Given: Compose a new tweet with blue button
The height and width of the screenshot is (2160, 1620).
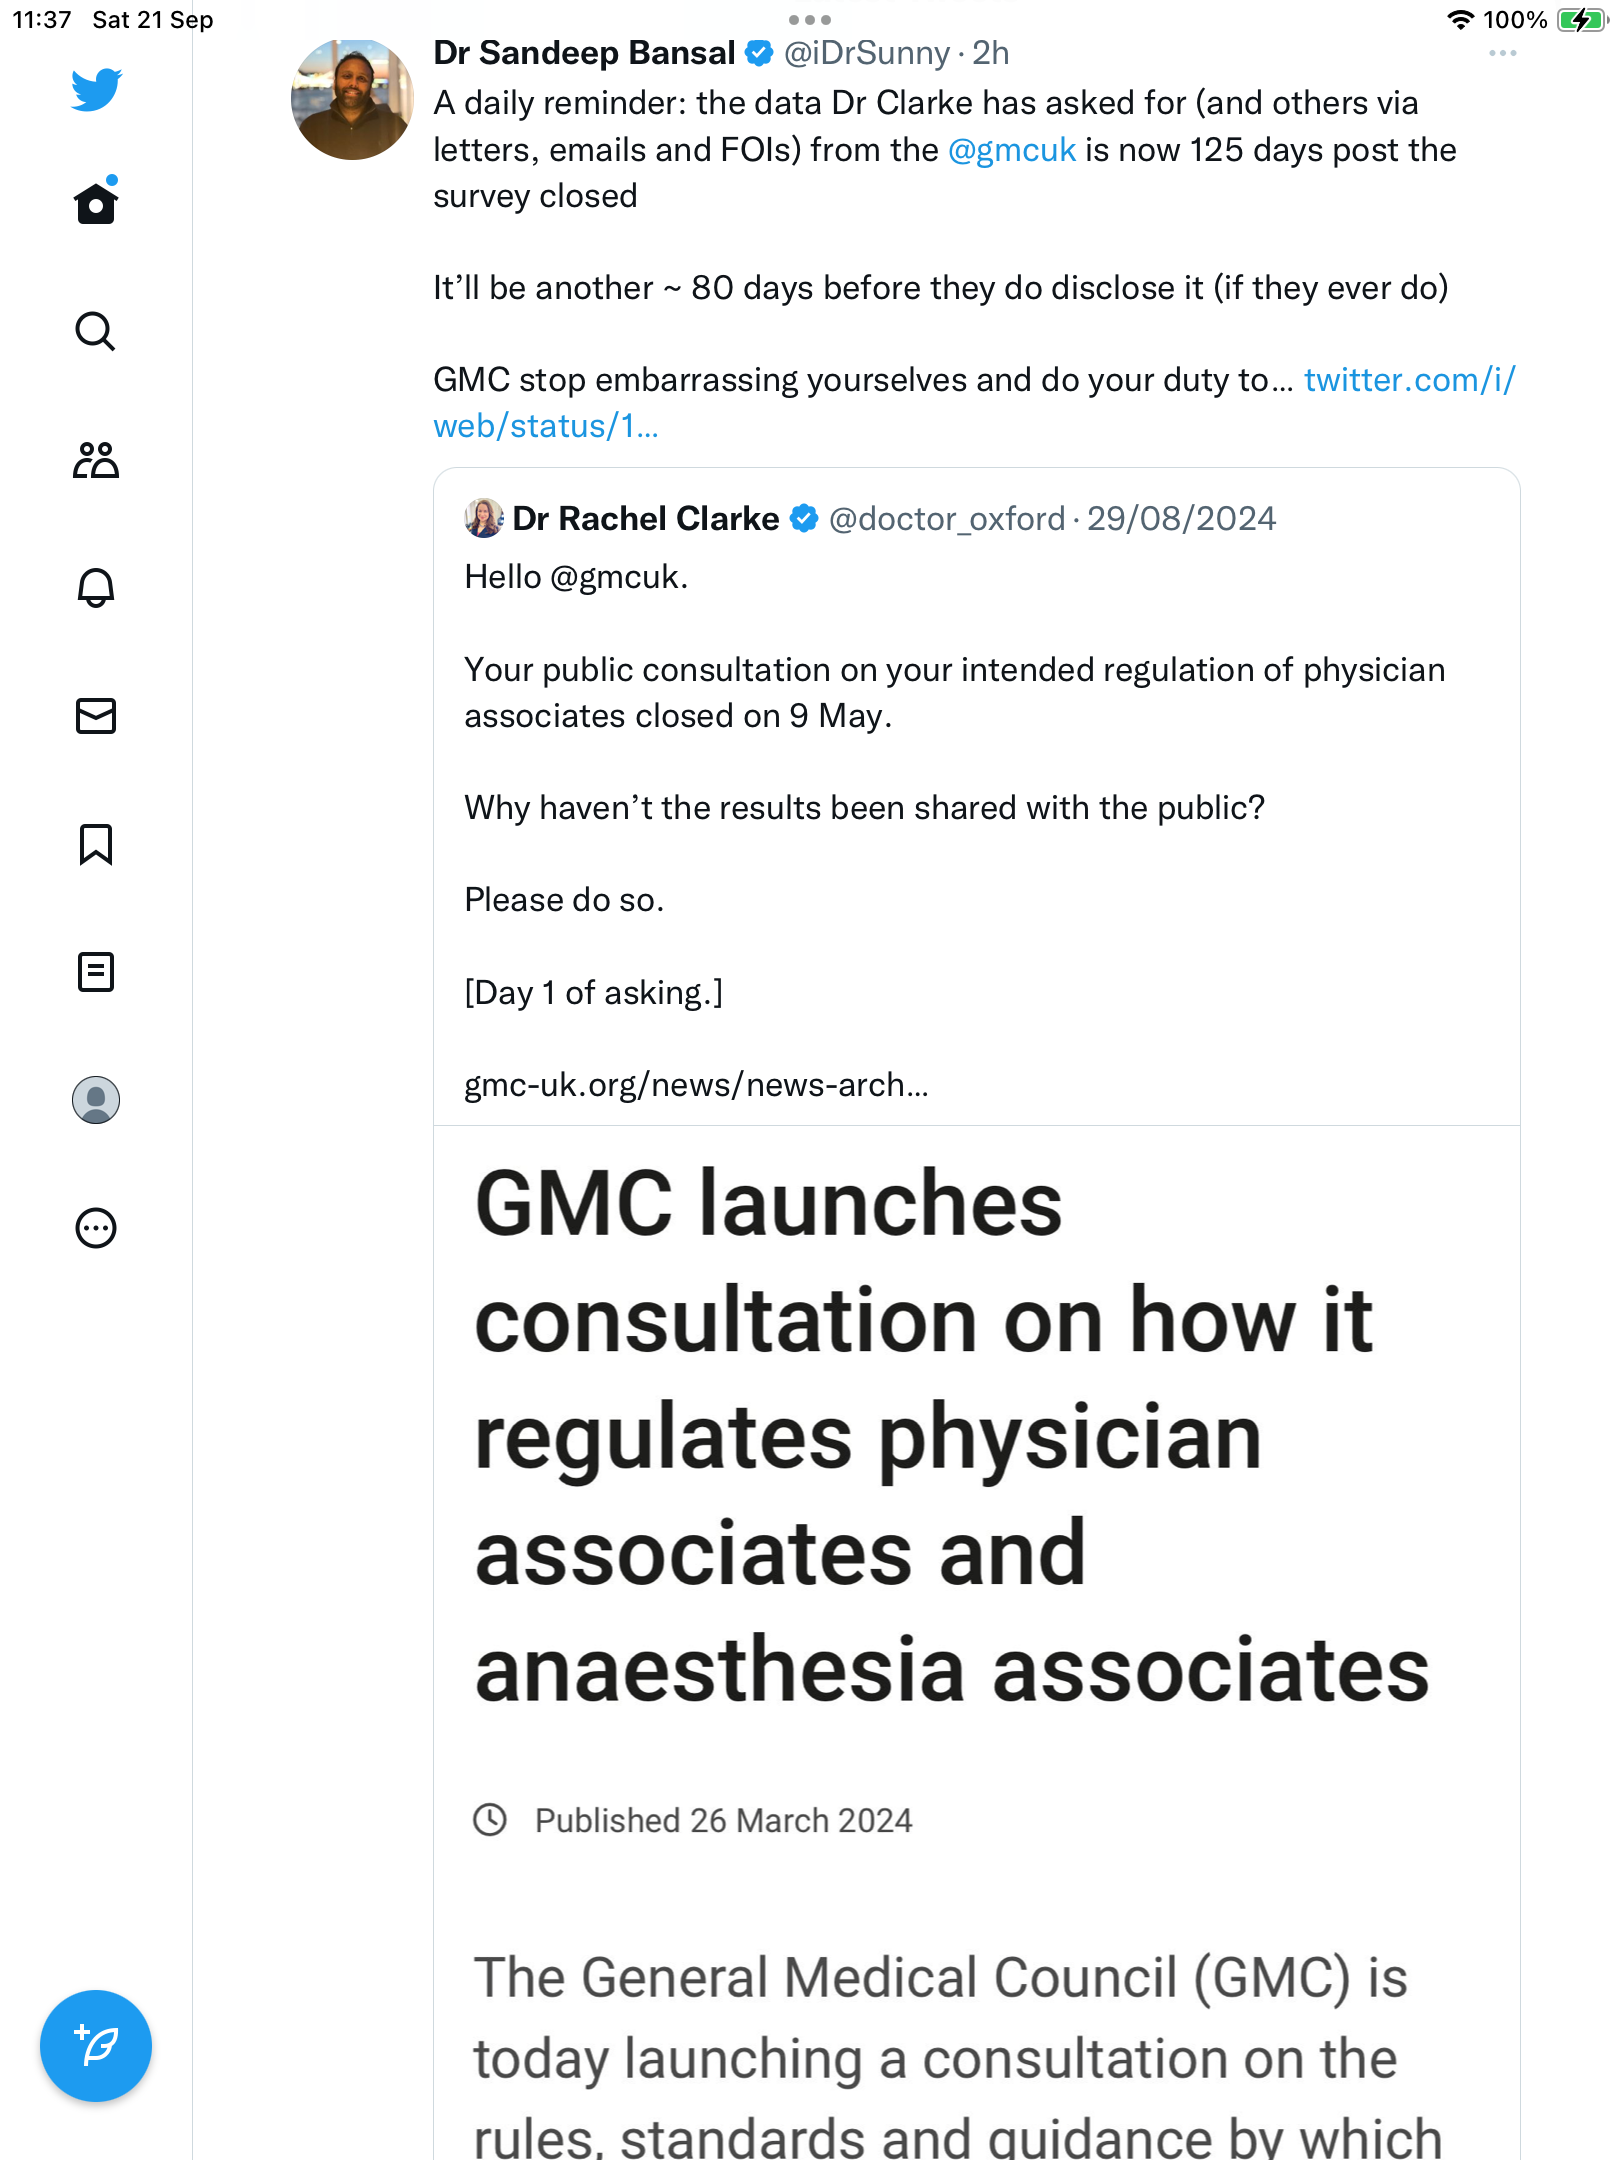Looking at the screenshot, I should point(96,2046).
